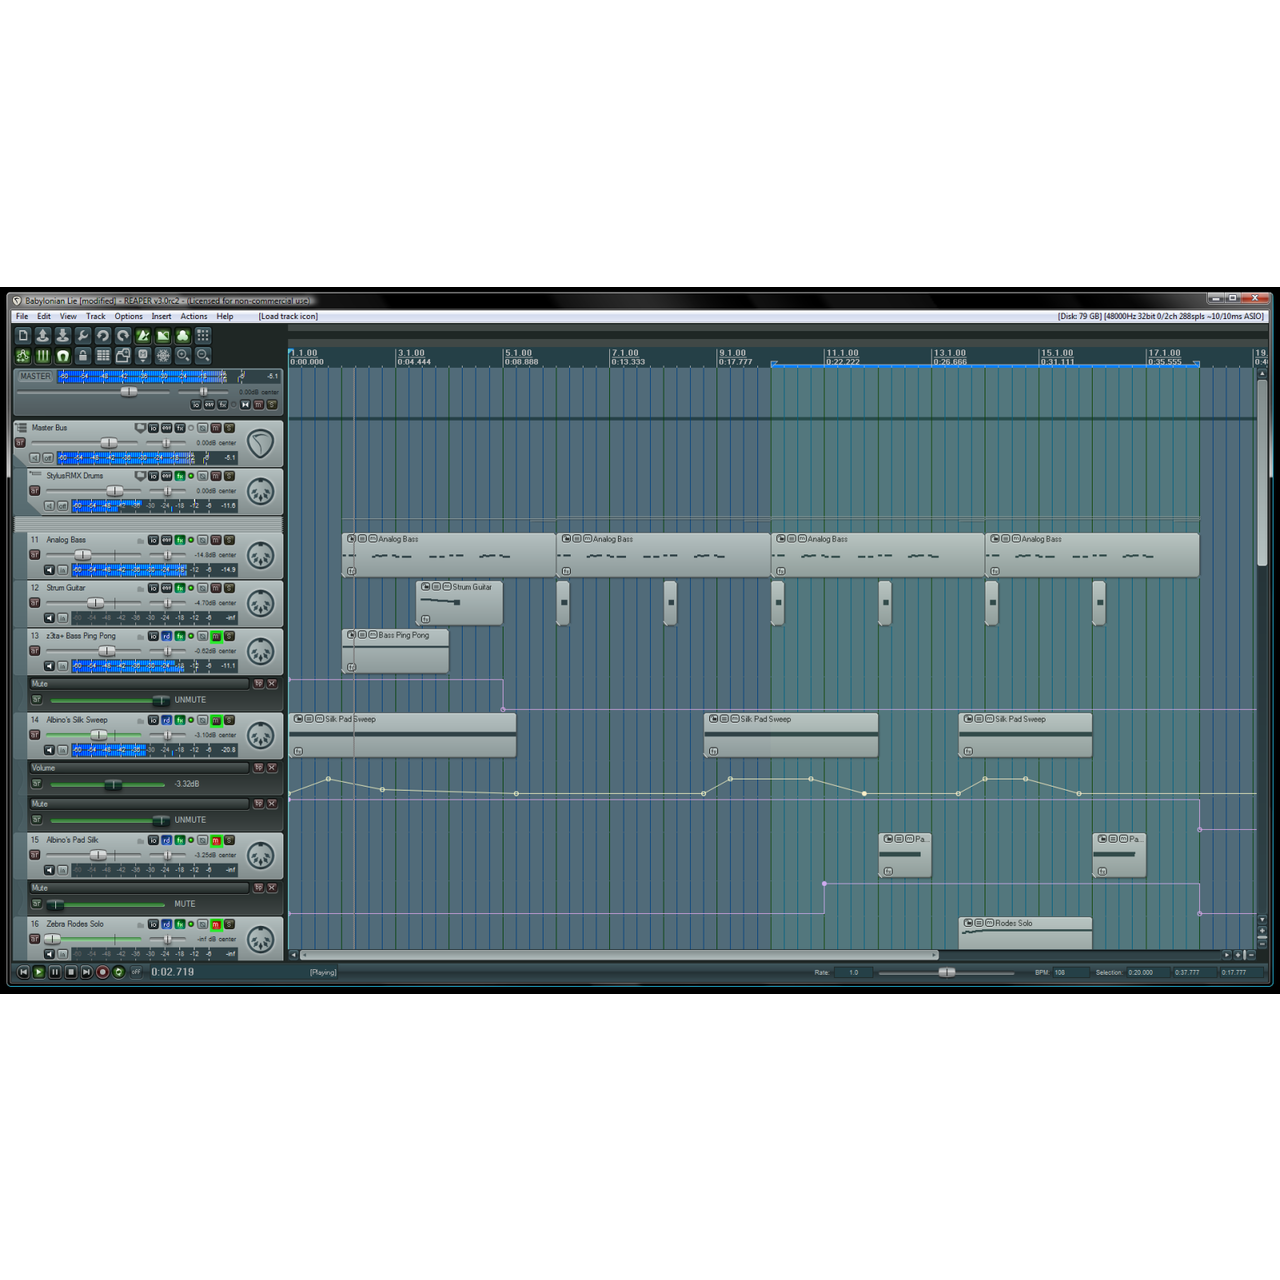
Task: Toggle locking with the padlock icon
Action: (83, 356)
